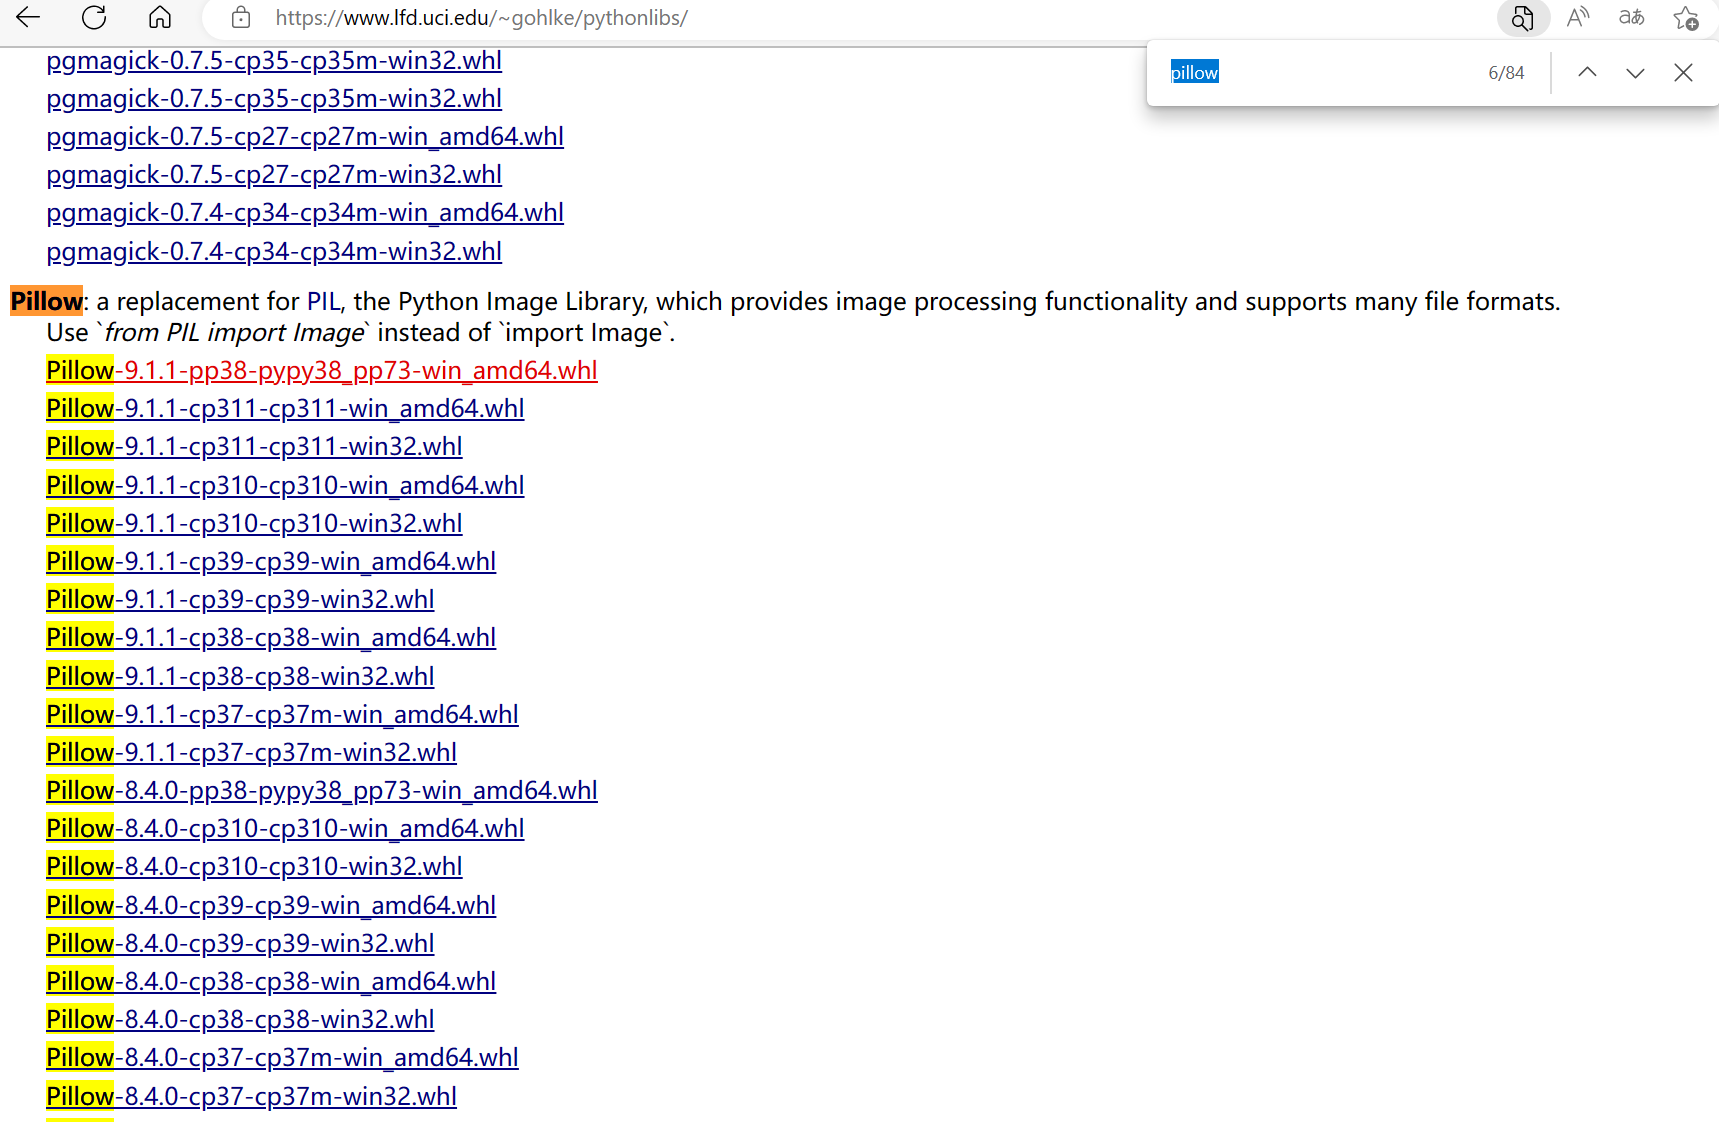Download Pillow-9.1.1-cp310-cp310-win_amd64.whl

tap(285, 485)
